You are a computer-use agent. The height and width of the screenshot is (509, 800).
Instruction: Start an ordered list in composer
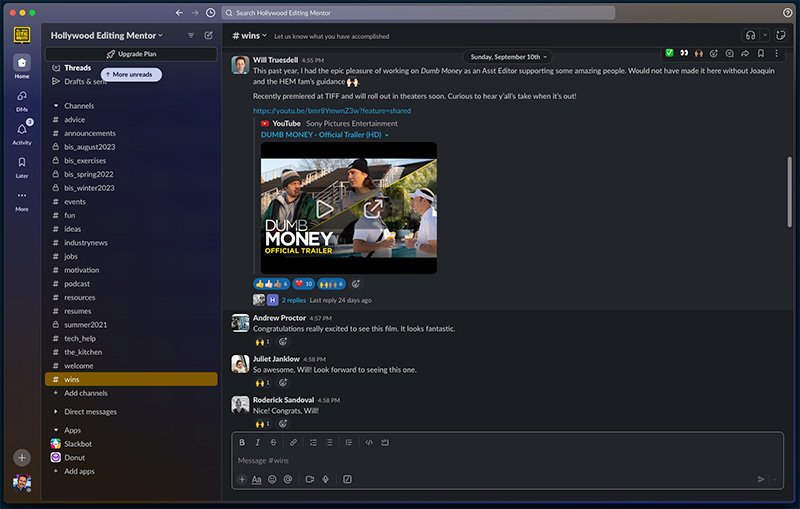click(x=313, y=443)
